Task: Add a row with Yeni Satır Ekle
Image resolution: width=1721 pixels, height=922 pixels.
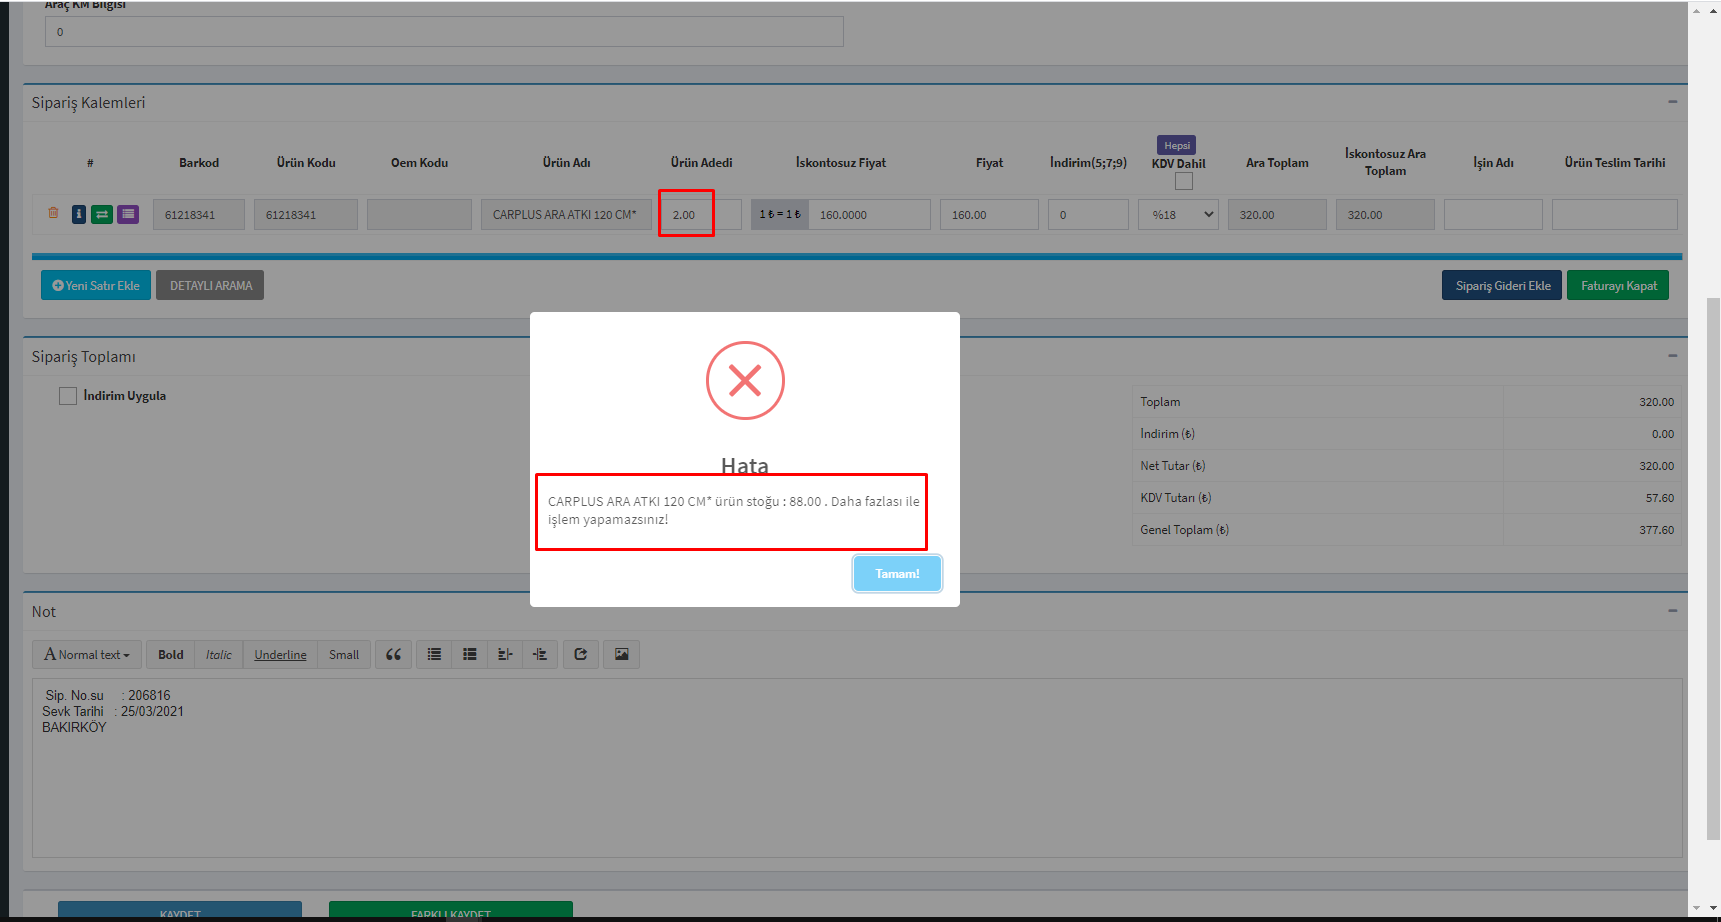Action: click(96, 286)
